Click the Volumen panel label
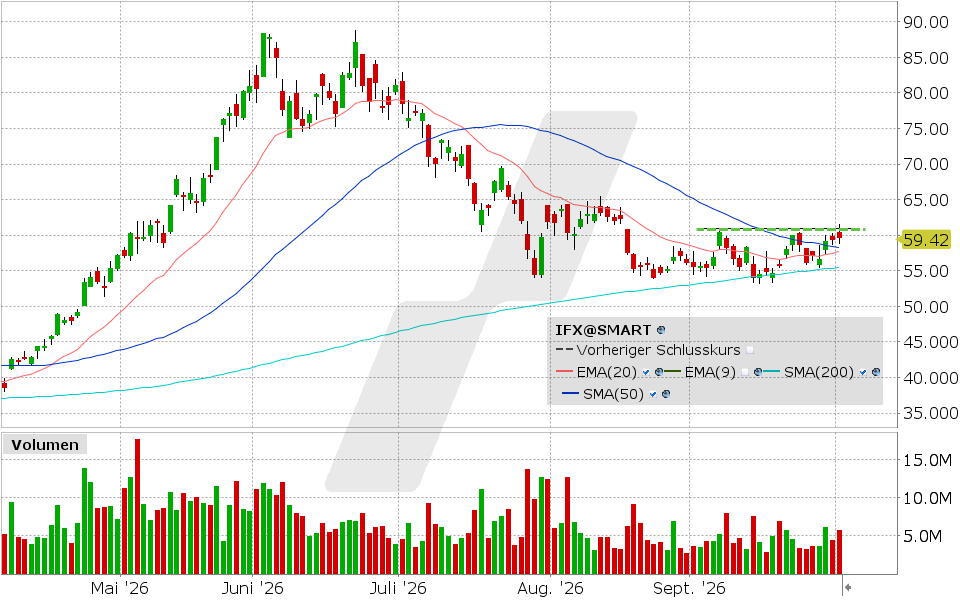 point(45,444)
